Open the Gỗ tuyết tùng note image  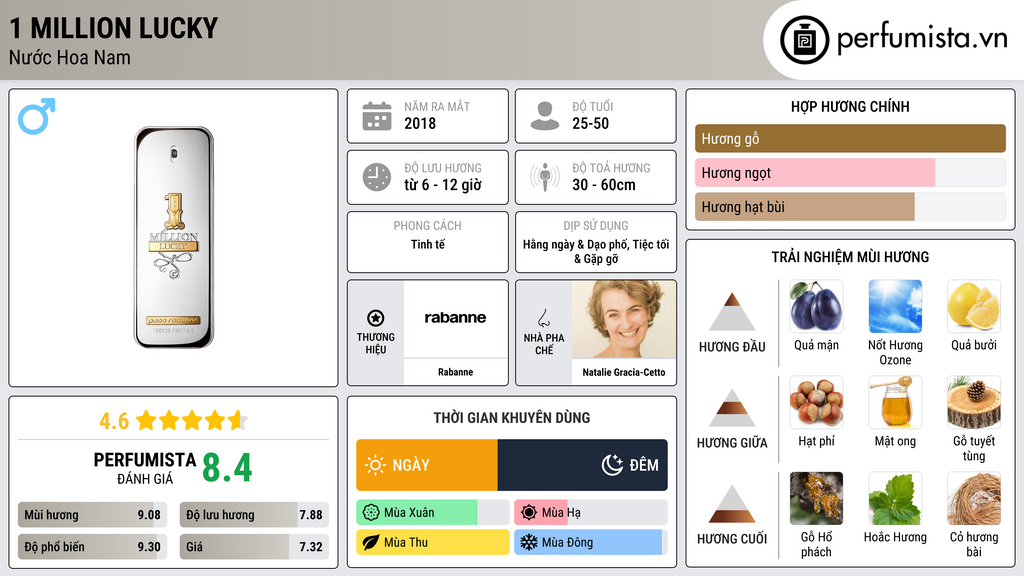pos(974,402)
